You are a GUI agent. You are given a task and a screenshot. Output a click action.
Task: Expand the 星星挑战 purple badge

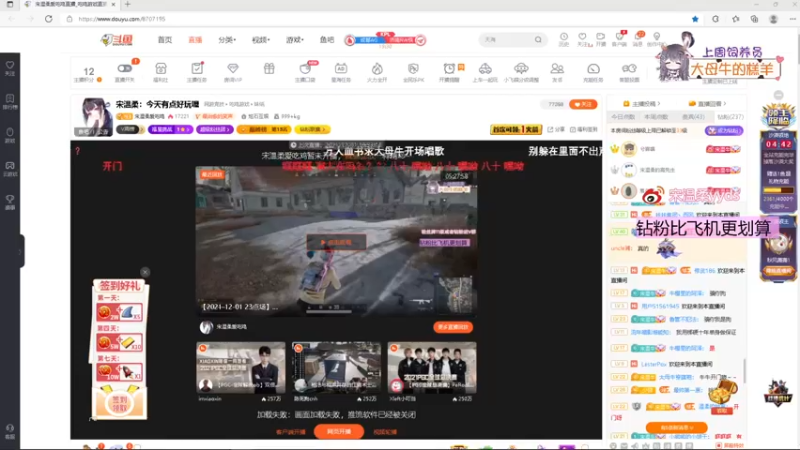pos(170,130)
